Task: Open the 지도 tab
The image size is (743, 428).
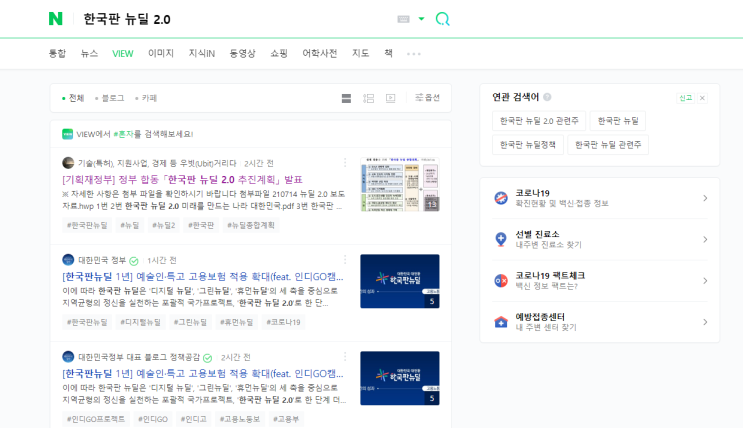Action: [360, 53]
